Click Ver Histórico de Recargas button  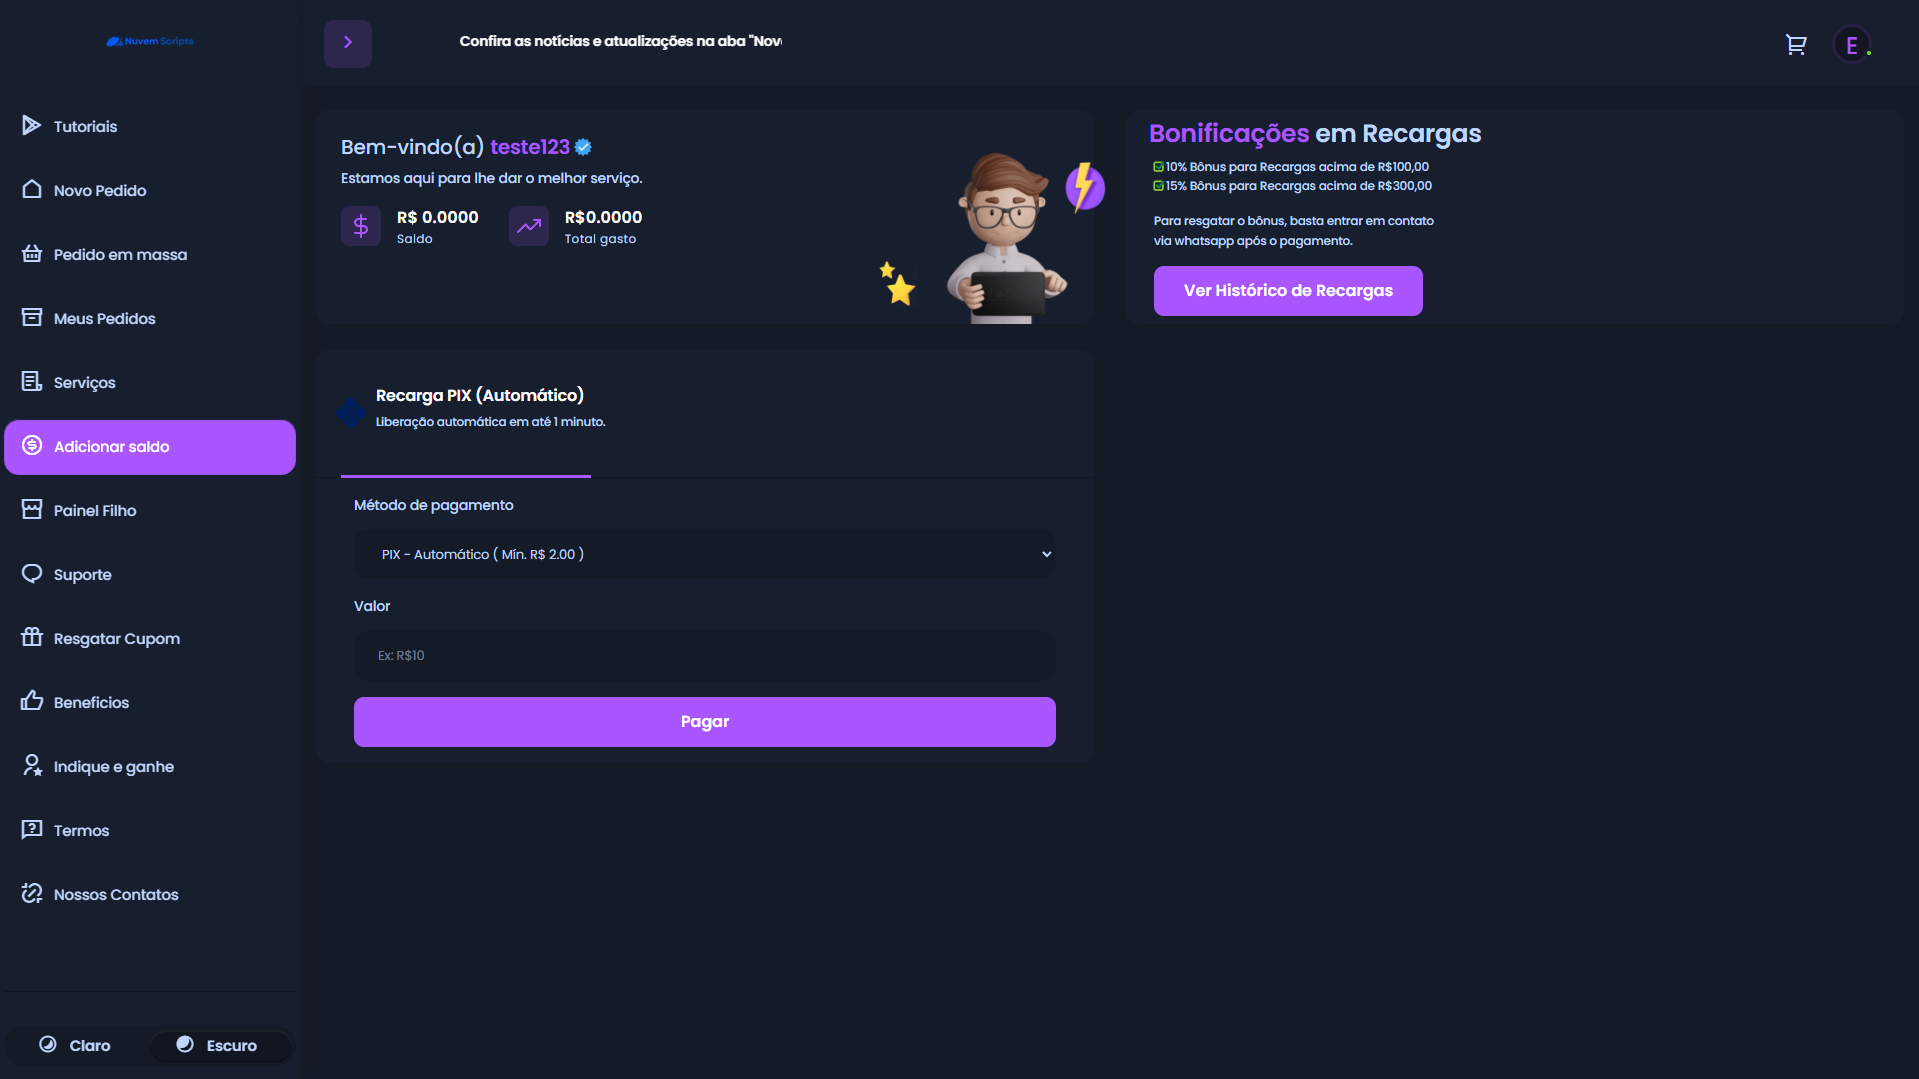click(1288, 291)
